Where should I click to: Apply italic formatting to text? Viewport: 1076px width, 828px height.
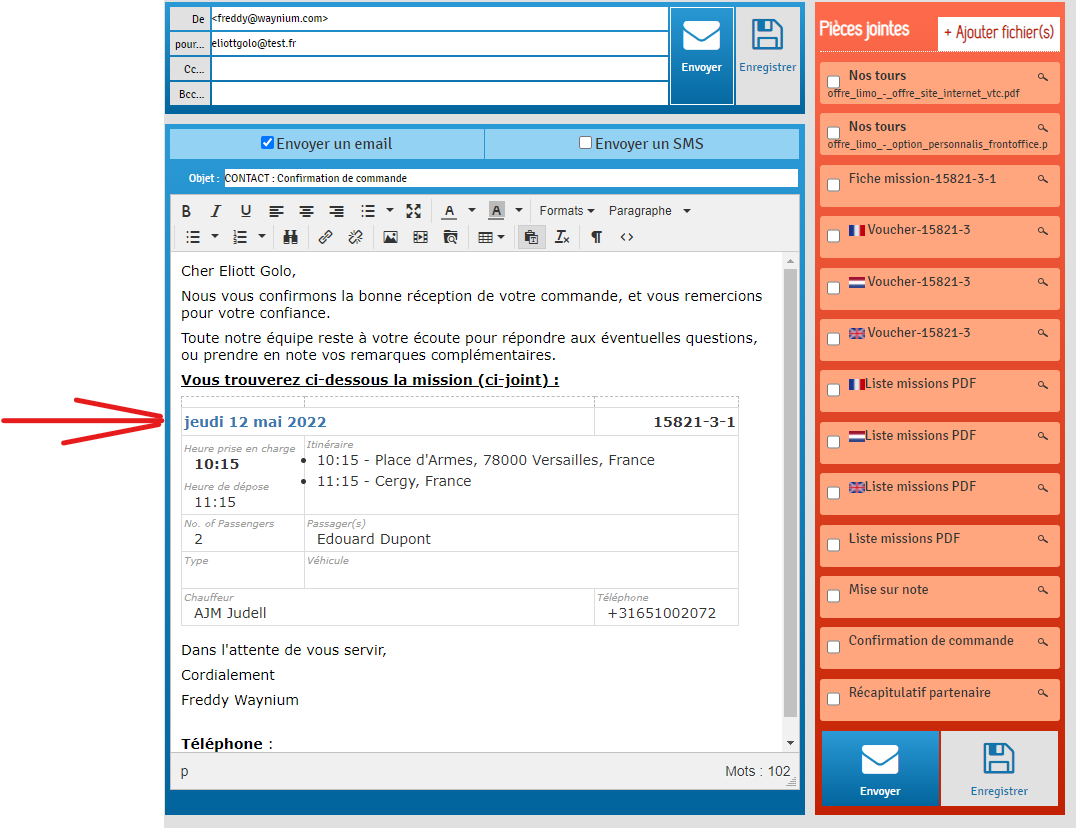pyautogui.click(x=215, y=211)
